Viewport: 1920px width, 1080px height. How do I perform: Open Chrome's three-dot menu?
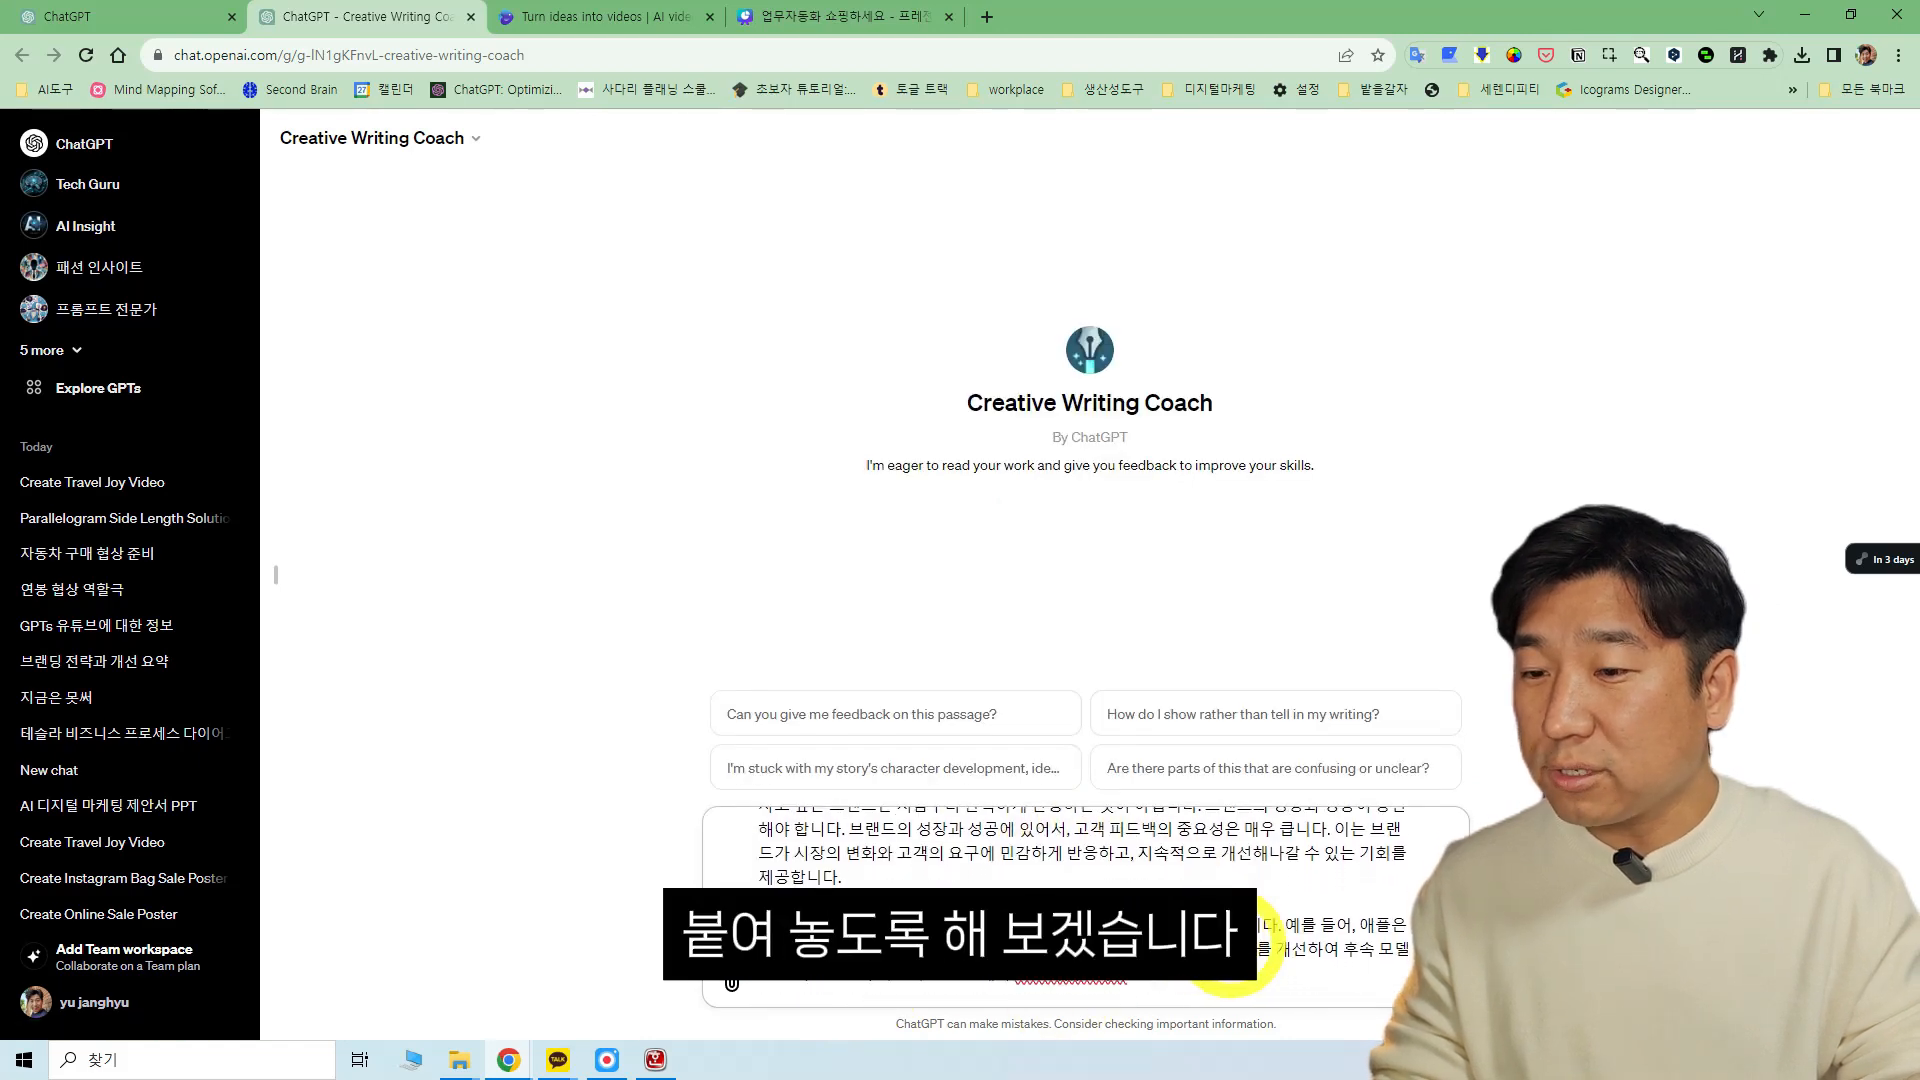pyautogui.click(x=1898, y=55)
